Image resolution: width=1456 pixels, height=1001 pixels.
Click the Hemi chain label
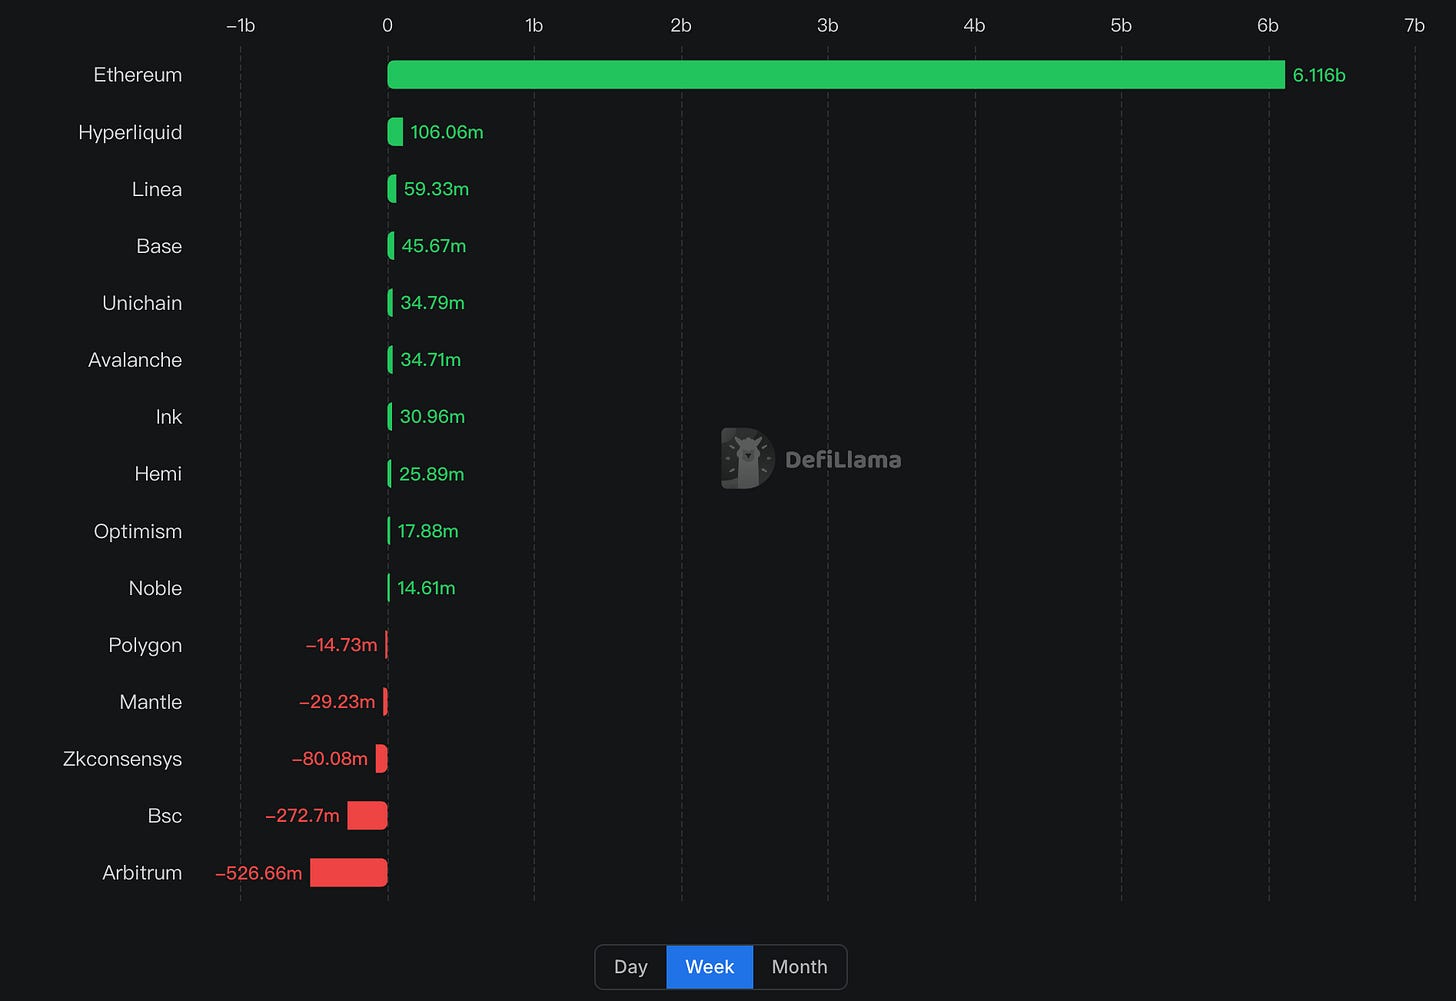tap(158, 474)
